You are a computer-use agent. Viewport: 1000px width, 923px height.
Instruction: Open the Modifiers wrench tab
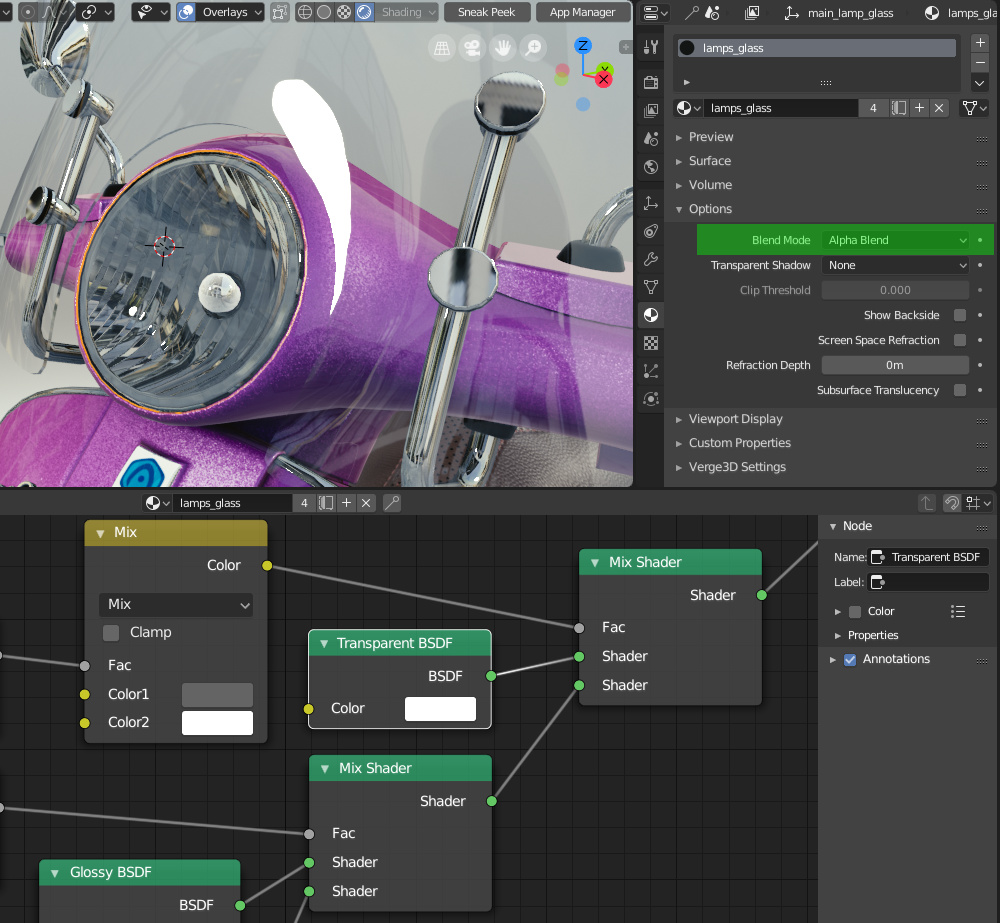click(651, 260)
